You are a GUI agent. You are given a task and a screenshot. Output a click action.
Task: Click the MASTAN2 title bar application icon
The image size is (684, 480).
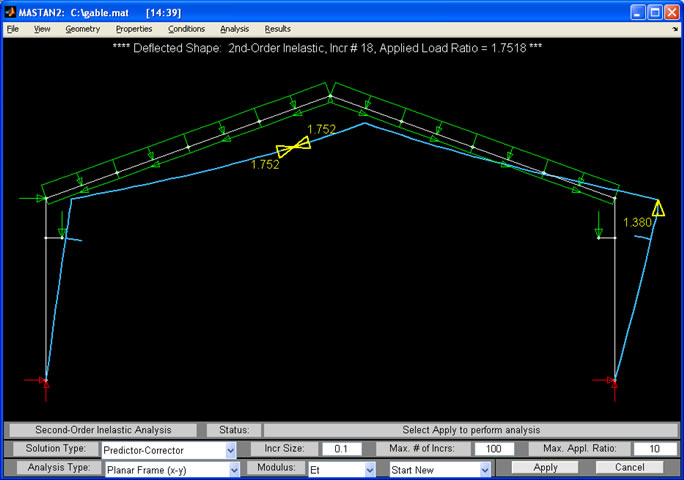coord(12,12)
